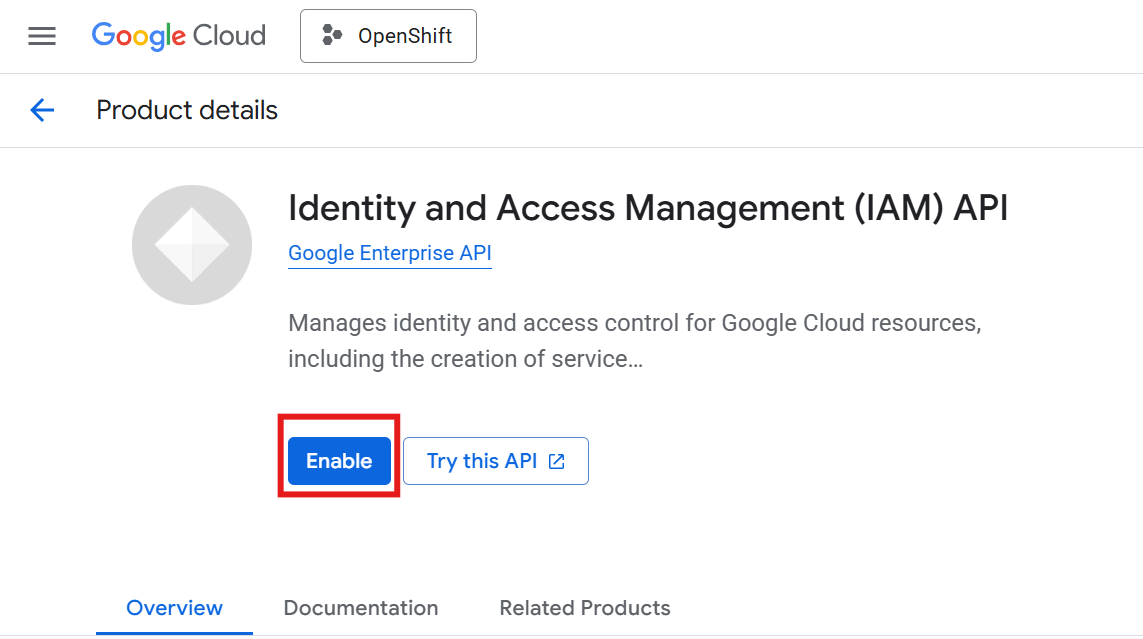Select the Related Products tab

coord(584,608)
